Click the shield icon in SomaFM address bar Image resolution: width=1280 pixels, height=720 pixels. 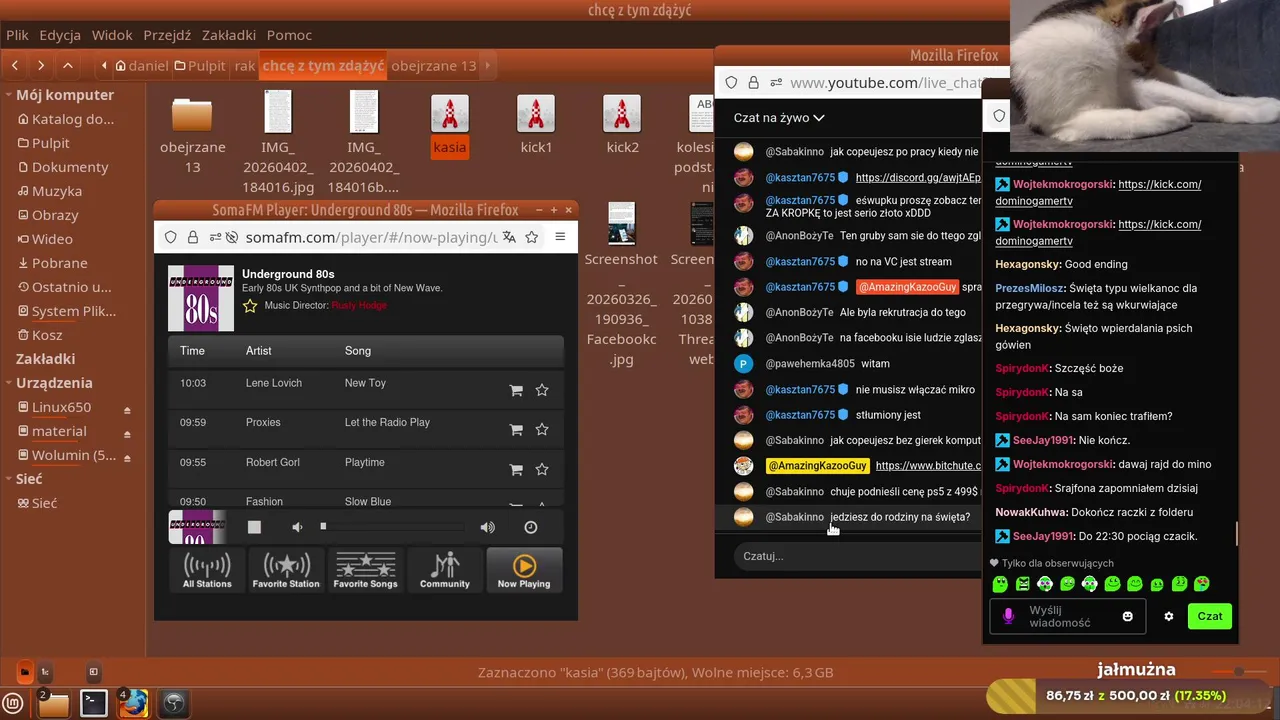click(x=170, y=237)
